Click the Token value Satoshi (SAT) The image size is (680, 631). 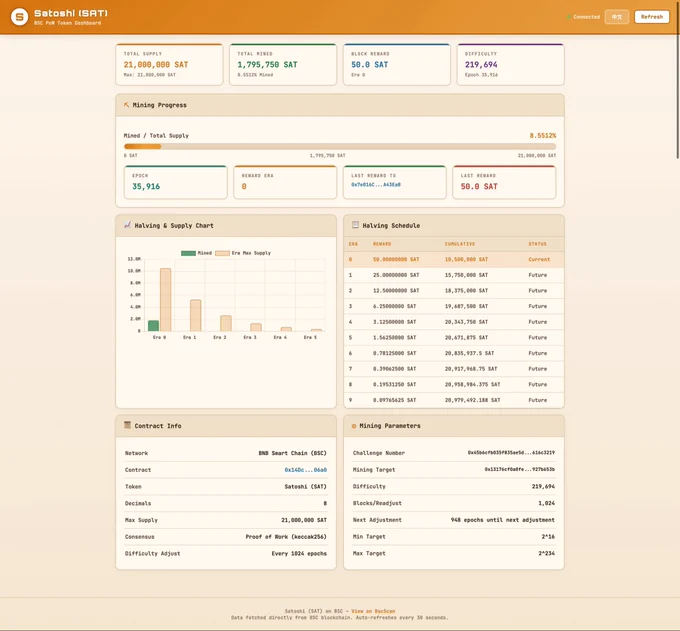click(305, 487)
